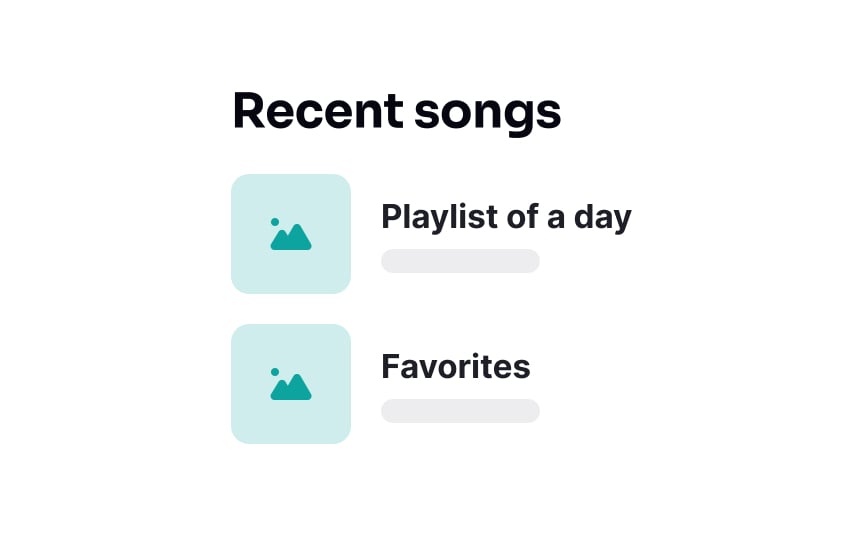864x540 pixels.
Task: Open the Favorites cover thumbnail
Action: point(291,384)
